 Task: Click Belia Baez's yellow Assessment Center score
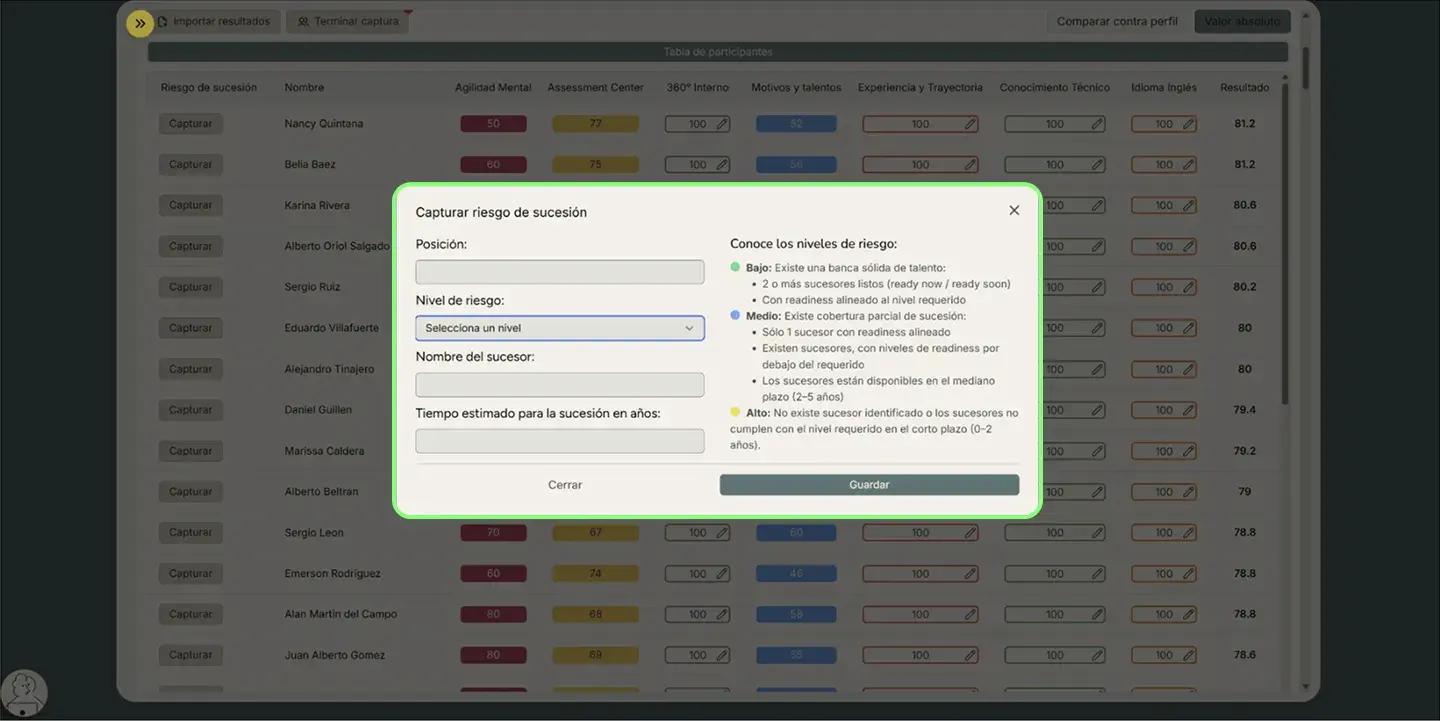coord(595,165)
